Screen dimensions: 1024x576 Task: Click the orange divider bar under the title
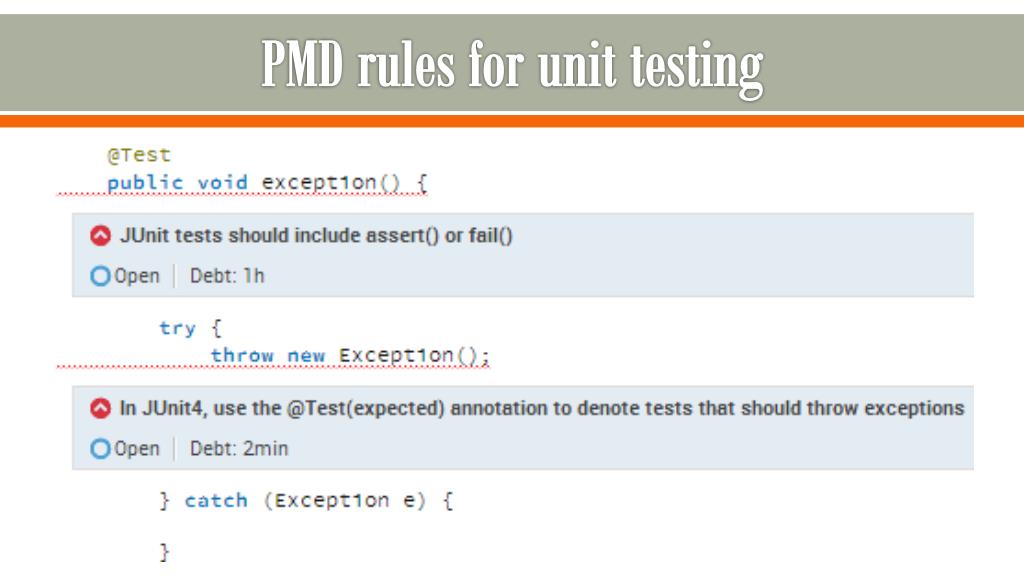pos(512,121)
